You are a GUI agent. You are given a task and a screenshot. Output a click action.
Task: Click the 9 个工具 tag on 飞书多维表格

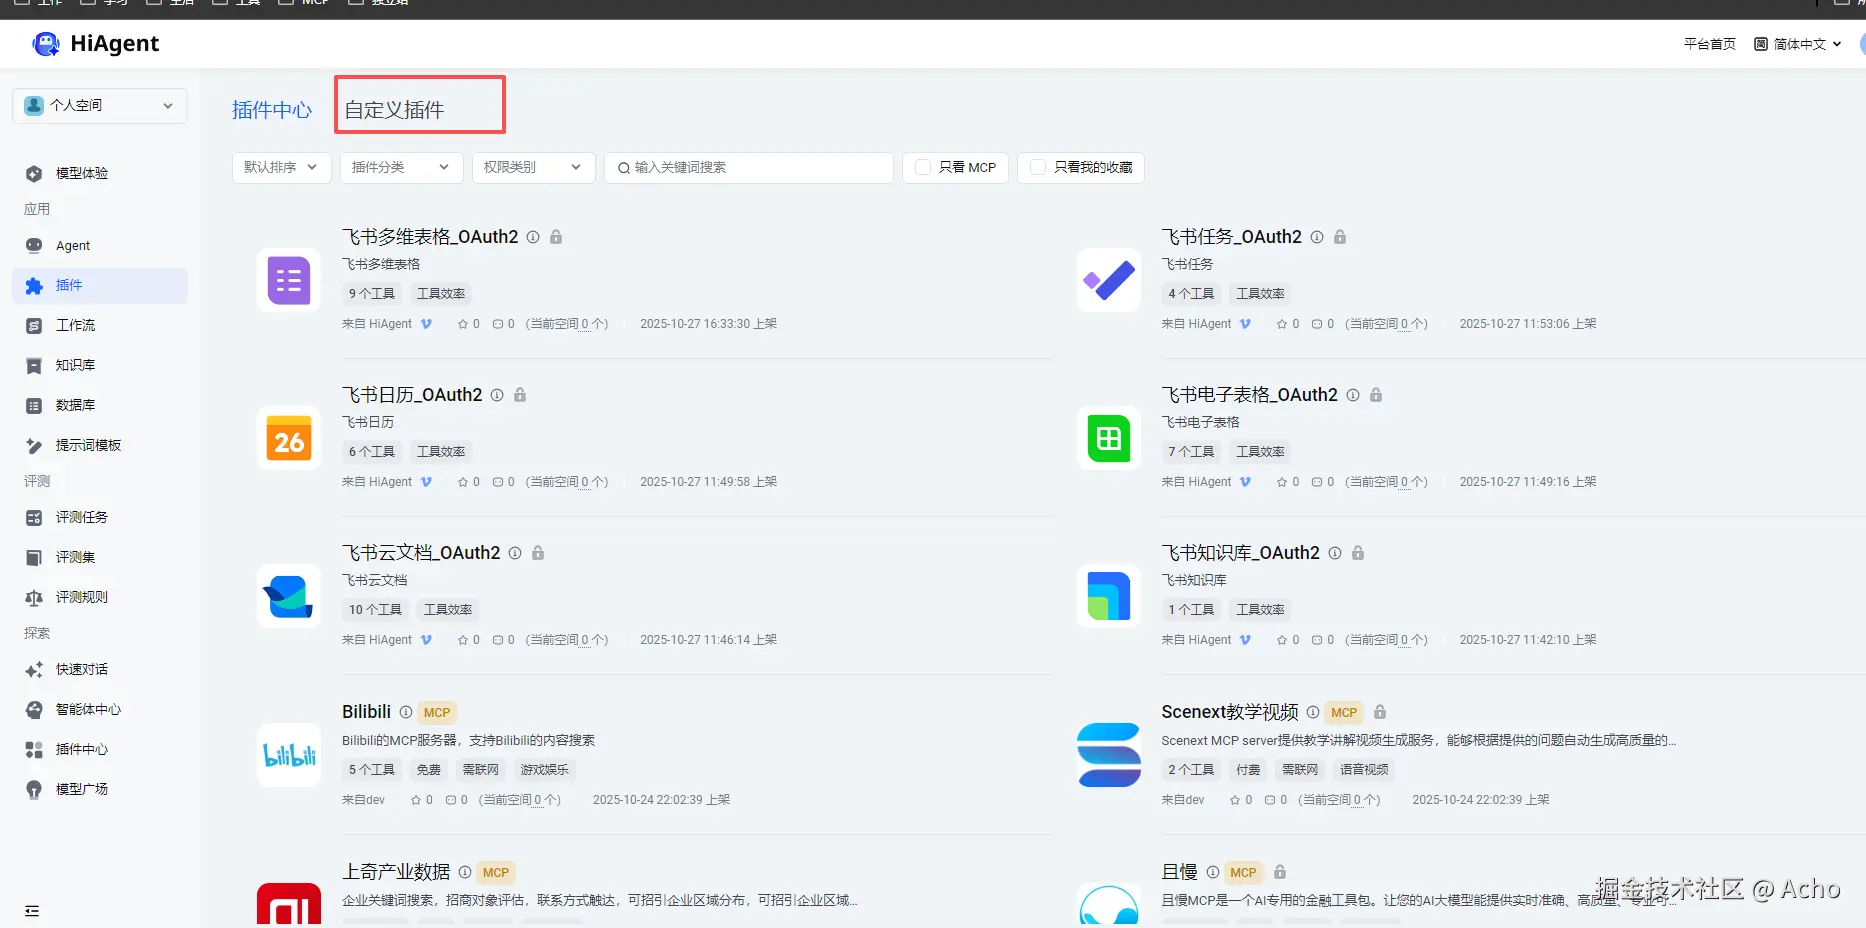pyautogui.click(x=372, y=294)
